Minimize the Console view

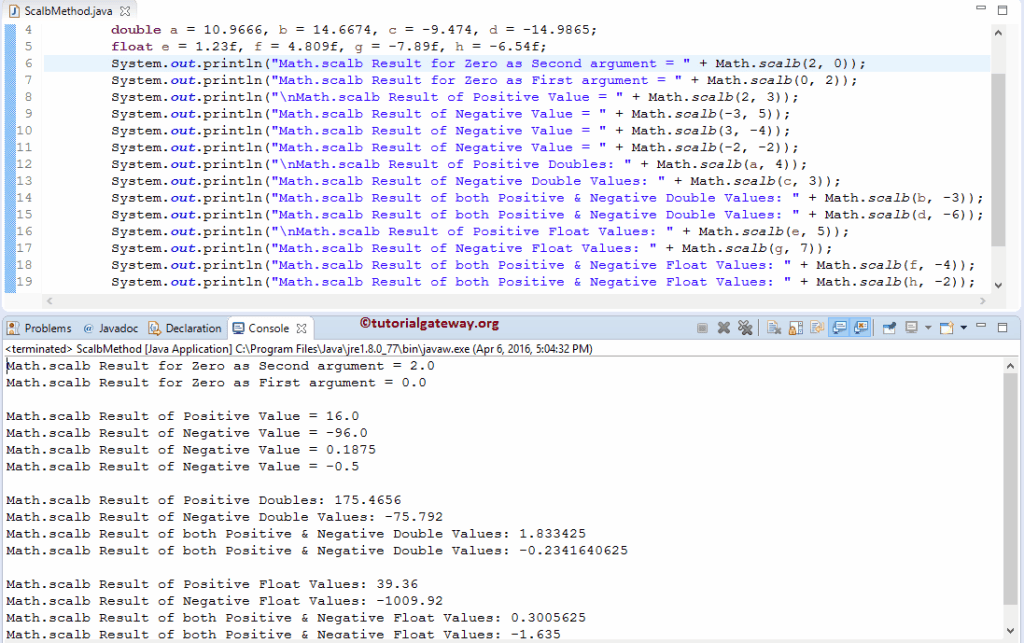(x=980, y=328)
